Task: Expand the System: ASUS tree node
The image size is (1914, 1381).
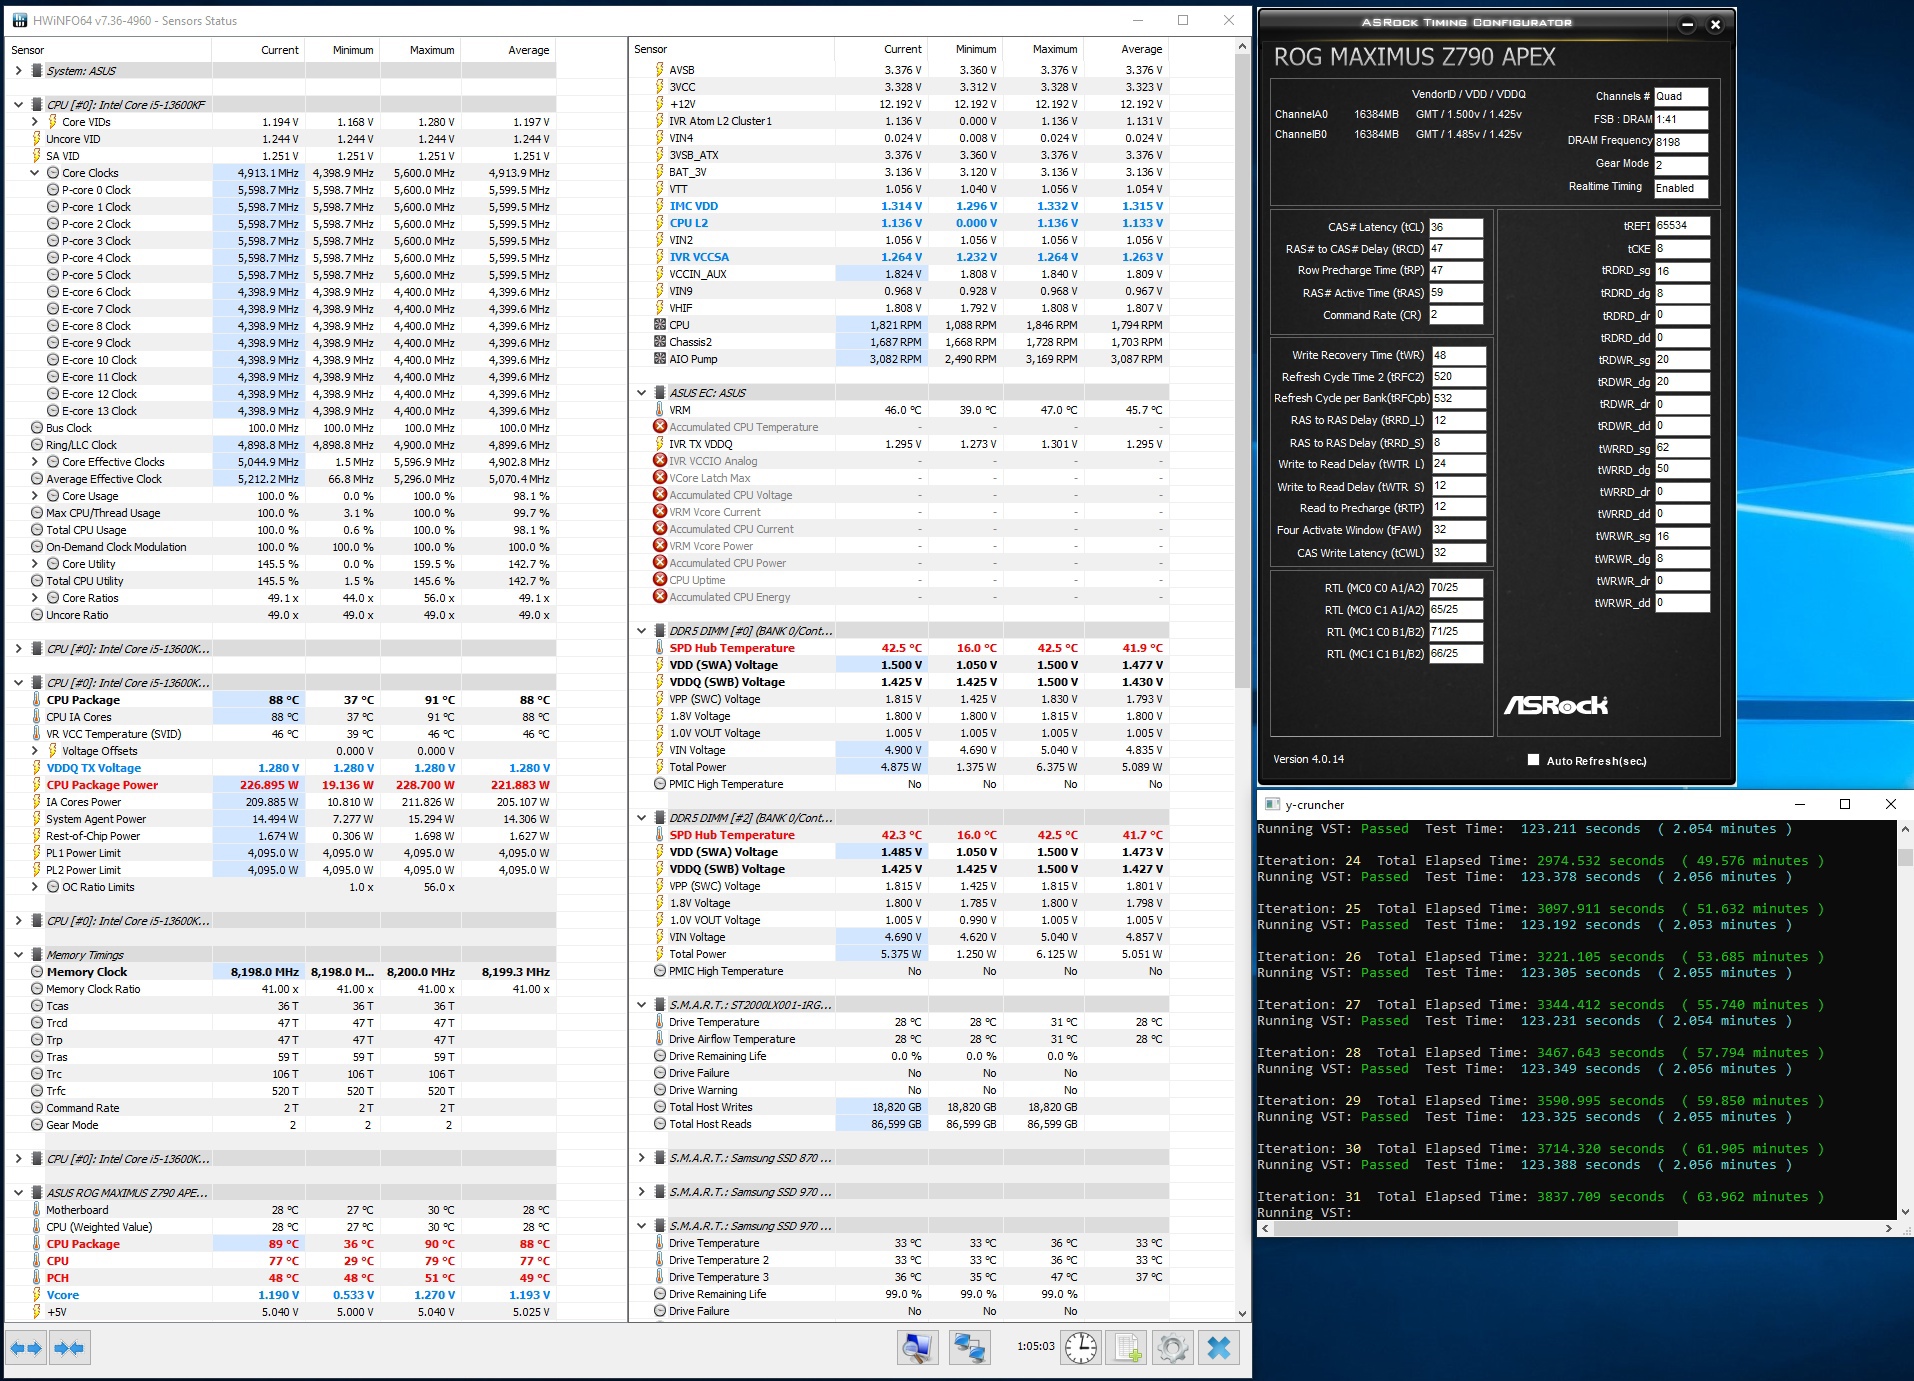Action: pos(19,71)
